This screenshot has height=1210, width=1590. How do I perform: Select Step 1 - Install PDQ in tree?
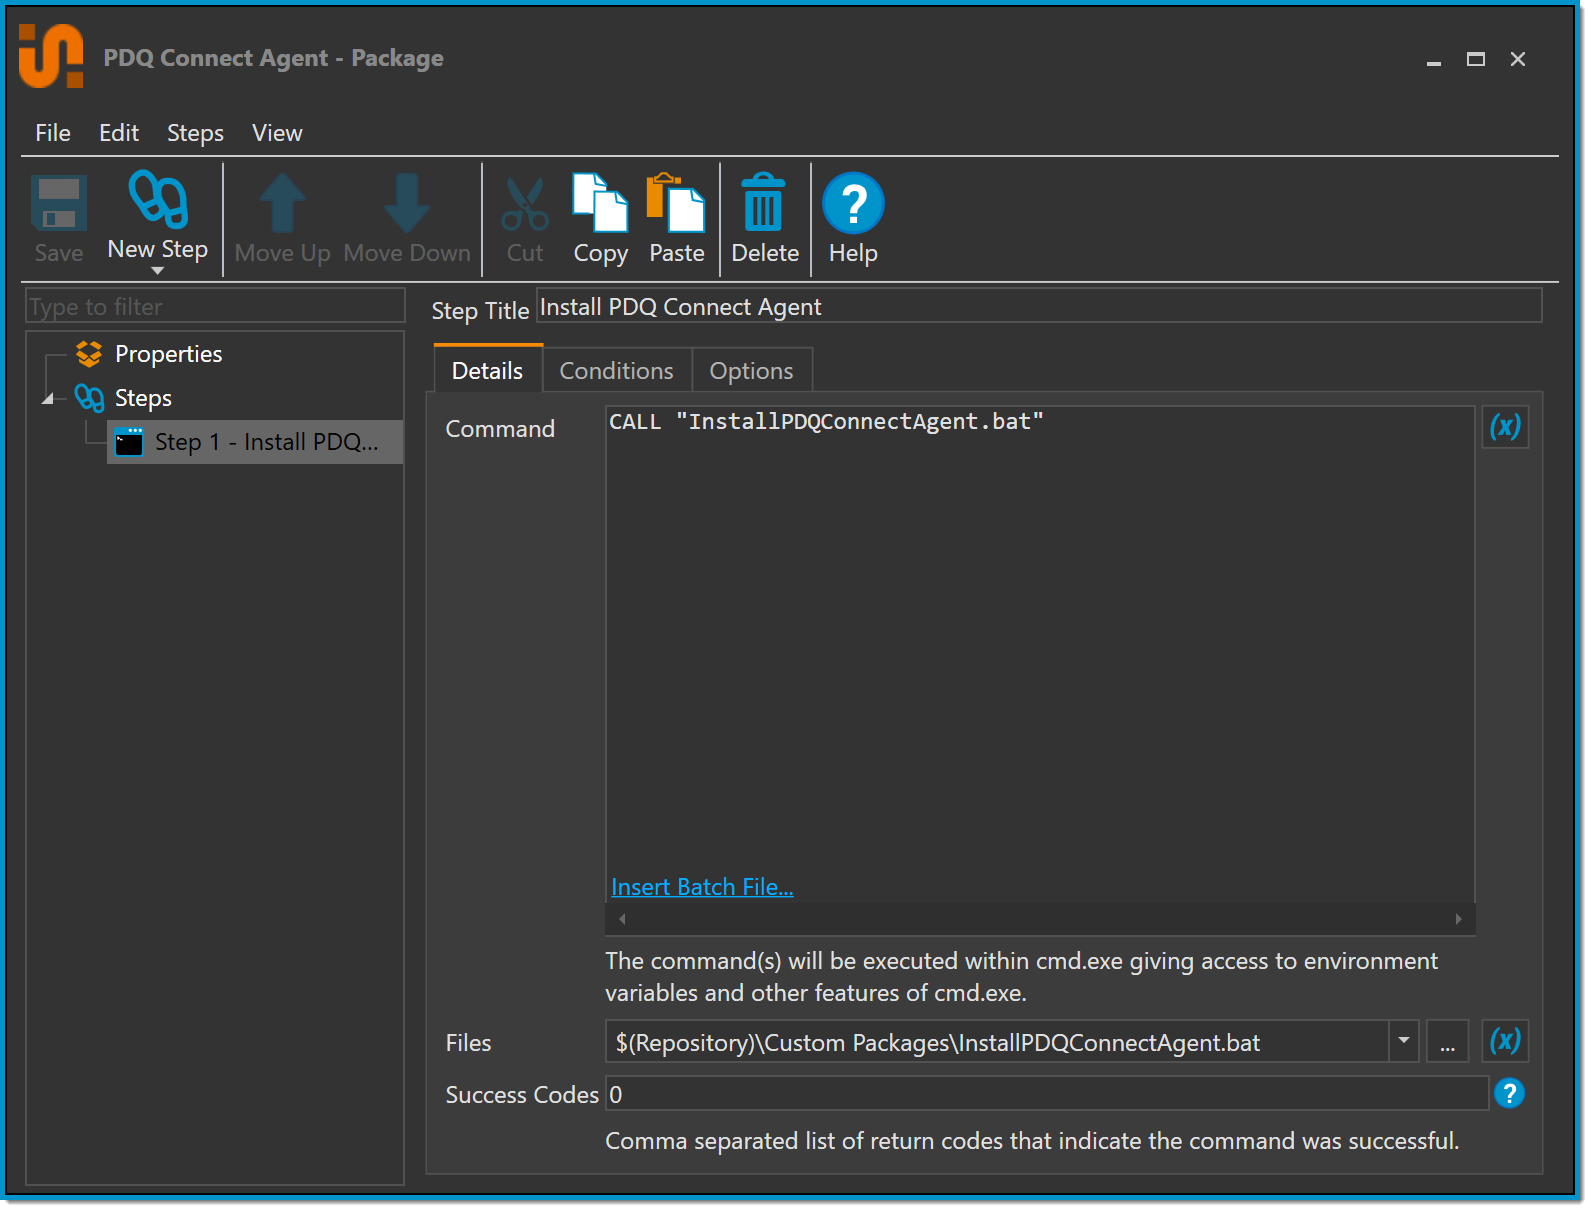point(255,442)
